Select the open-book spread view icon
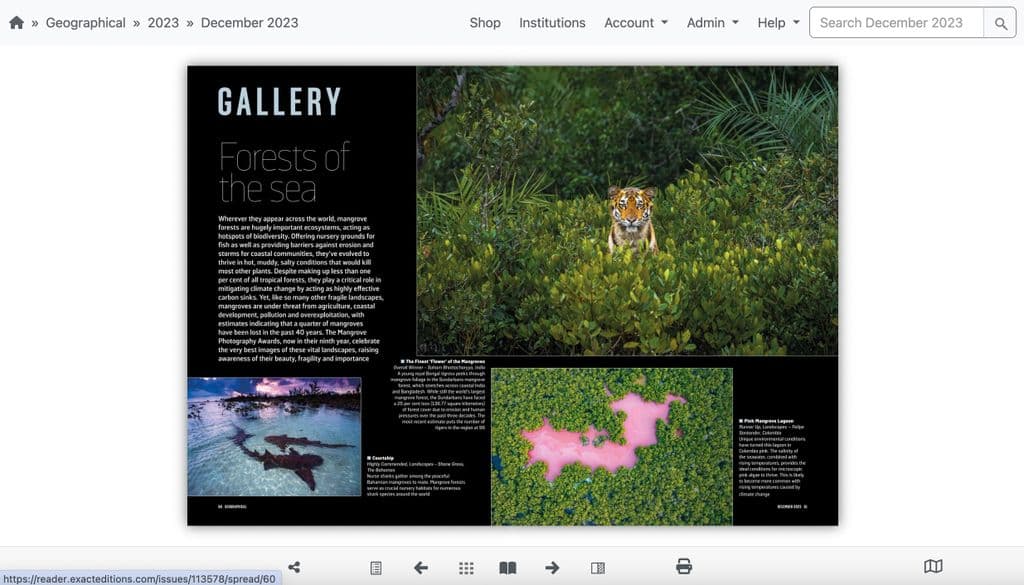The height and width of the screenshot is (585, 1024). pos(507,568)
